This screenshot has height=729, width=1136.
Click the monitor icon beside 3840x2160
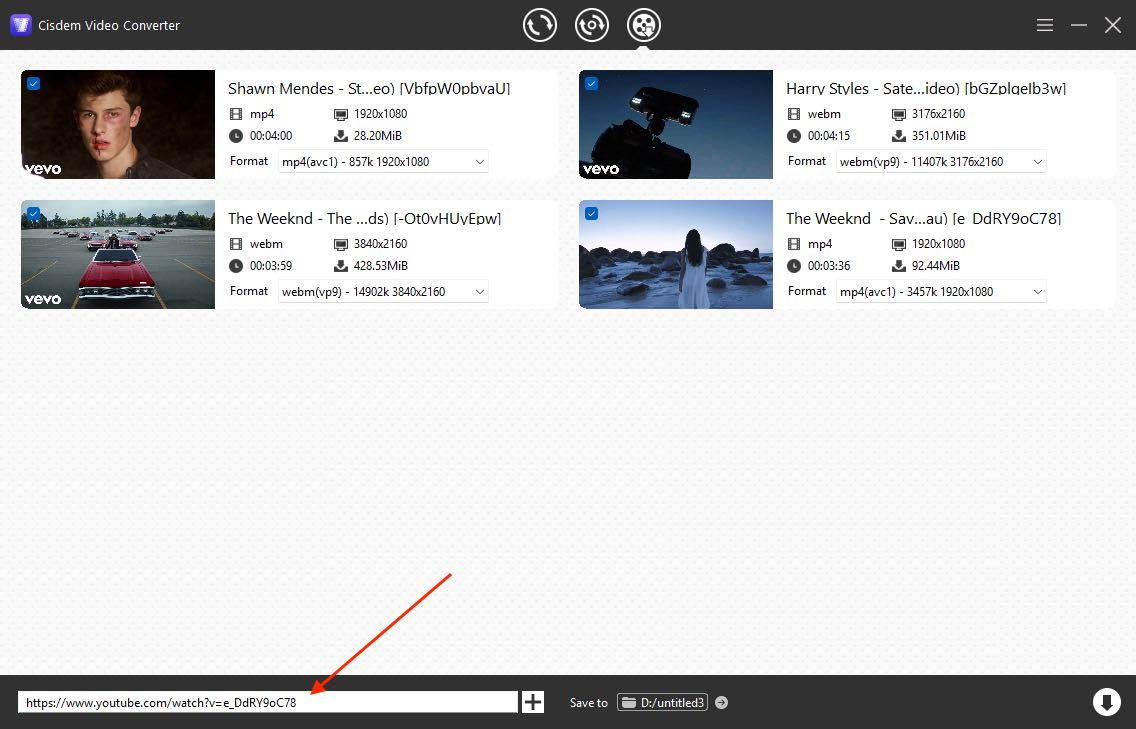click(341, 244)
